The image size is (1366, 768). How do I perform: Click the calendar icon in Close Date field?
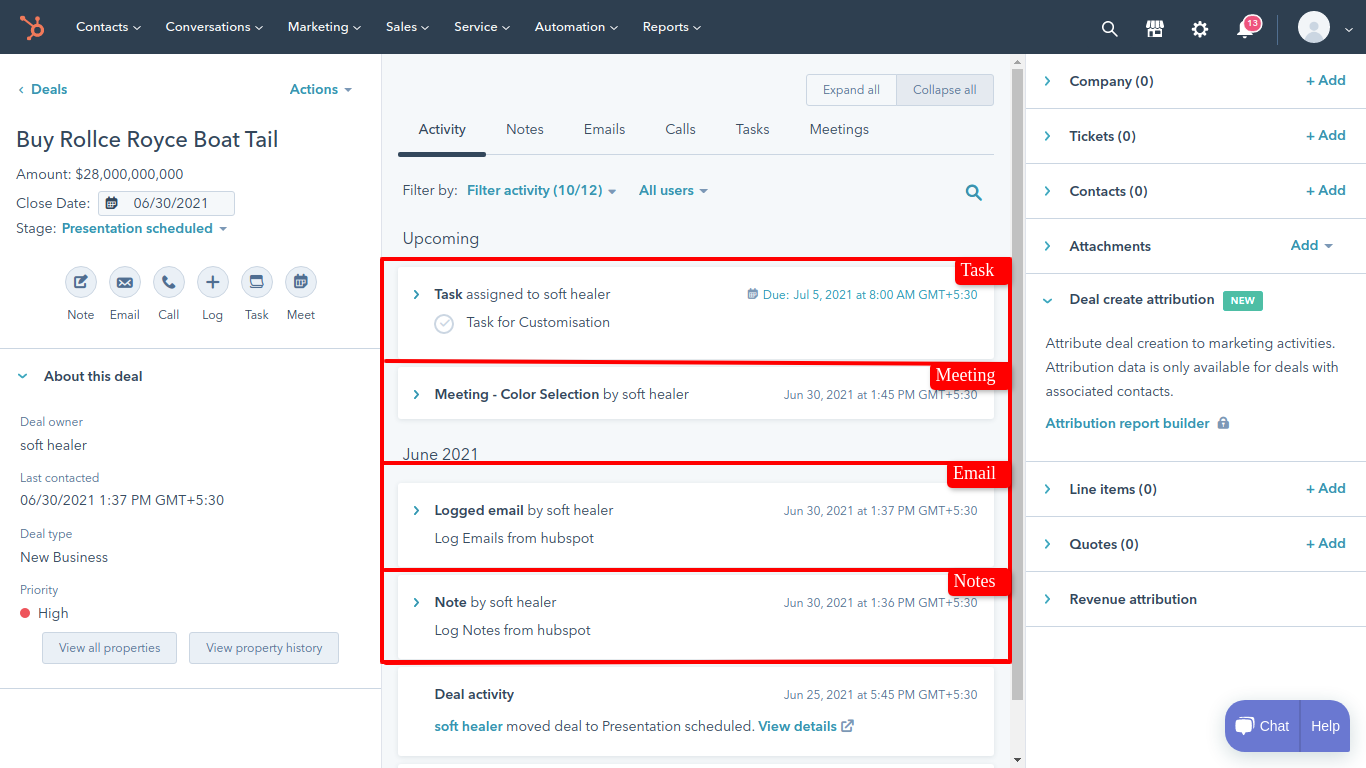pos(112,203)
